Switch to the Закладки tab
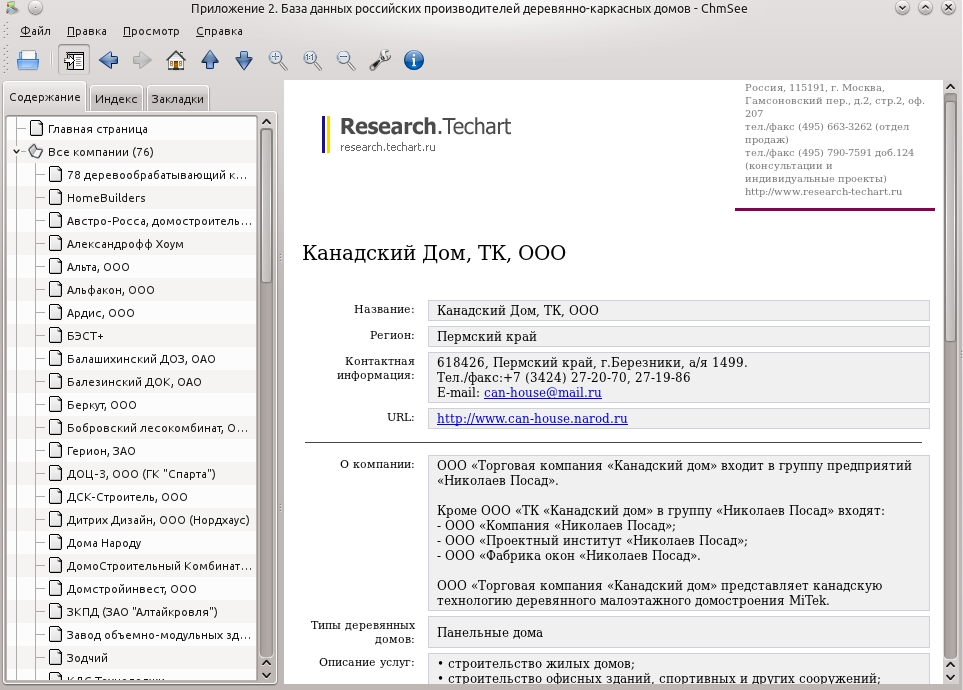The image size is (963, 690). coord(177,99)
